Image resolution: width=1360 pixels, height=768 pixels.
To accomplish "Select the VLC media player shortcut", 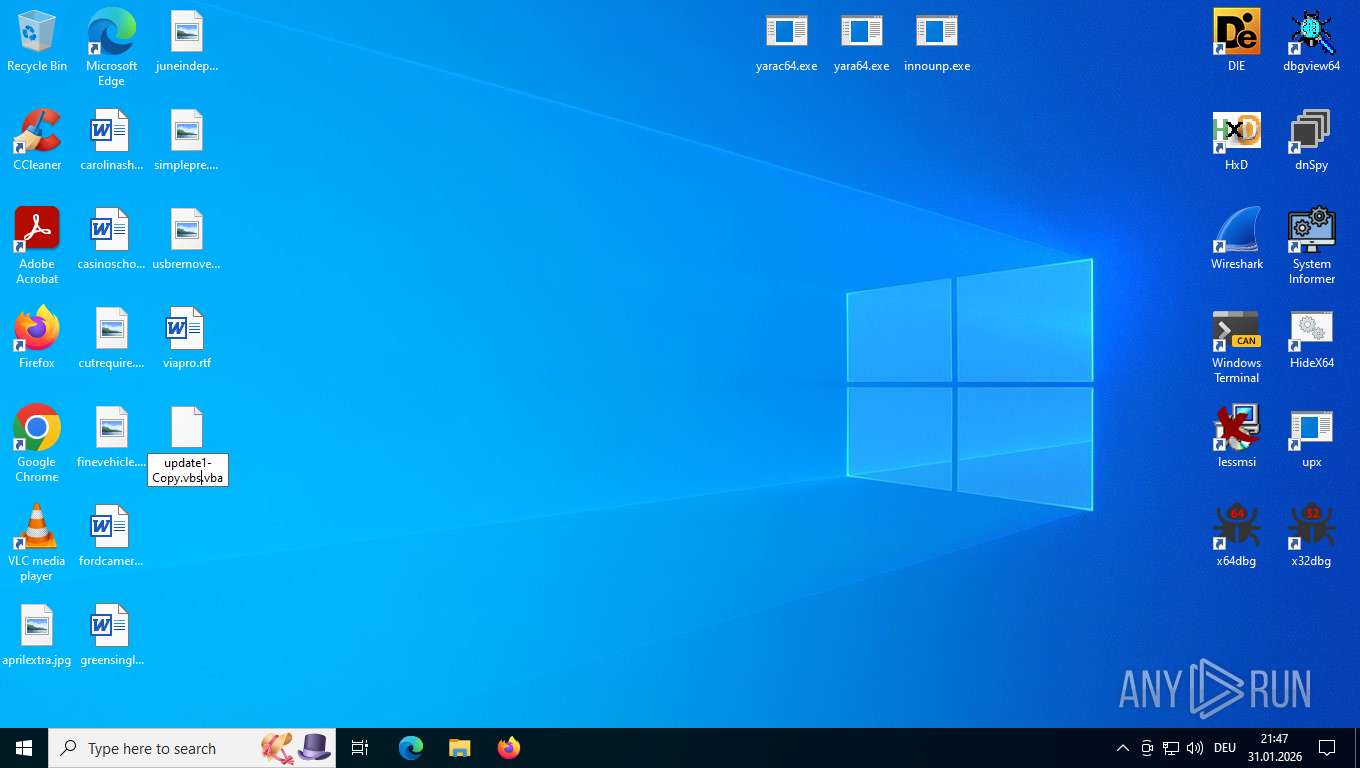I will [37, 543].
